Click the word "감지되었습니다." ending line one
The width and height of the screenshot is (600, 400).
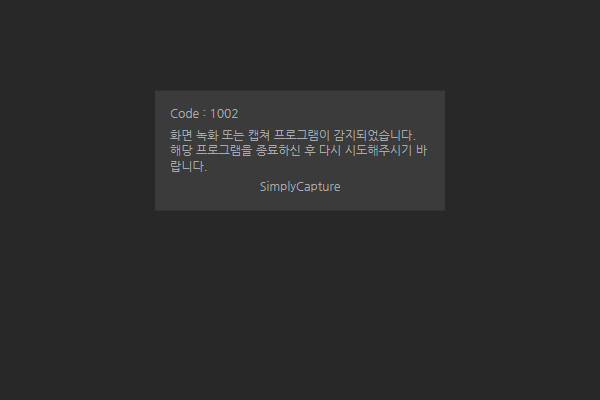tap(375, 135)
